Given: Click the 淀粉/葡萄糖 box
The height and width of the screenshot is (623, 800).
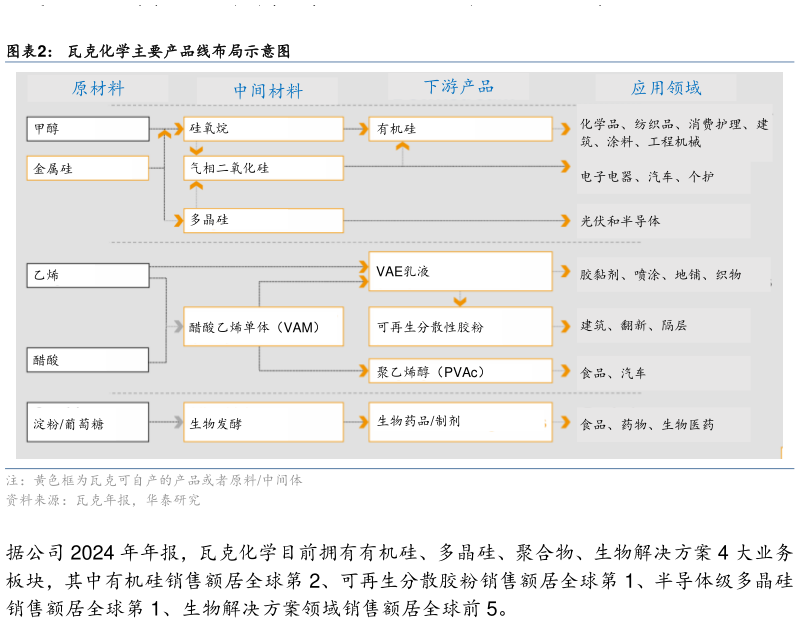Looking at the screenshot, I should pyautogui.click(x=88, y=422).
